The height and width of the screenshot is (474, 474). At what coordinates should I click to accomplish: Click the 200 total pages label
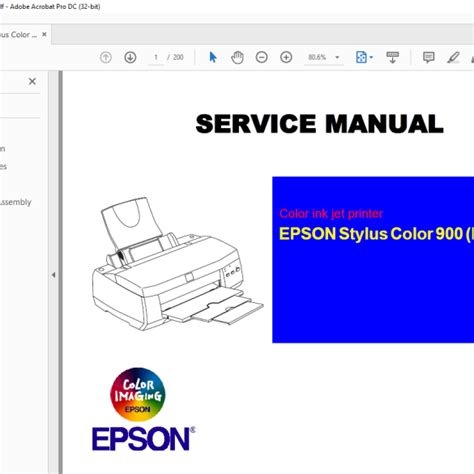pos(178,57)
